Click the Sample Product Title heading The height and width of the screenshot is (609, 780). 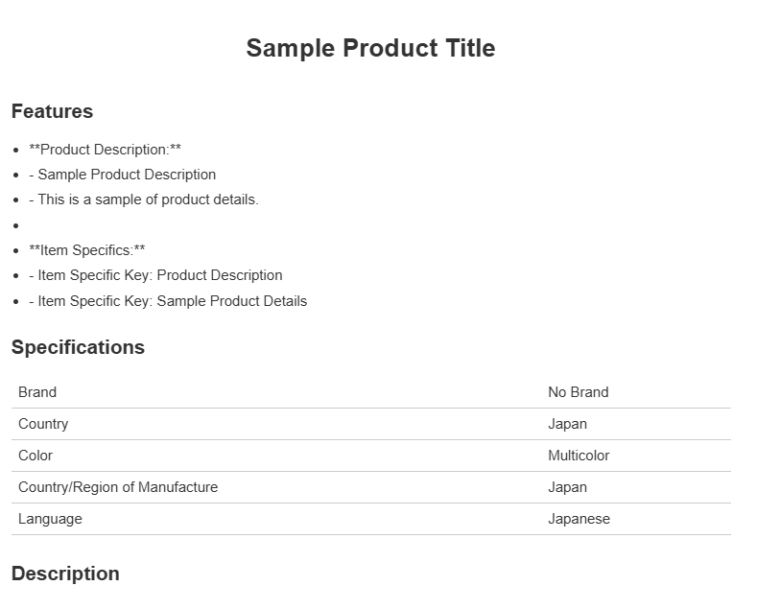370,48
